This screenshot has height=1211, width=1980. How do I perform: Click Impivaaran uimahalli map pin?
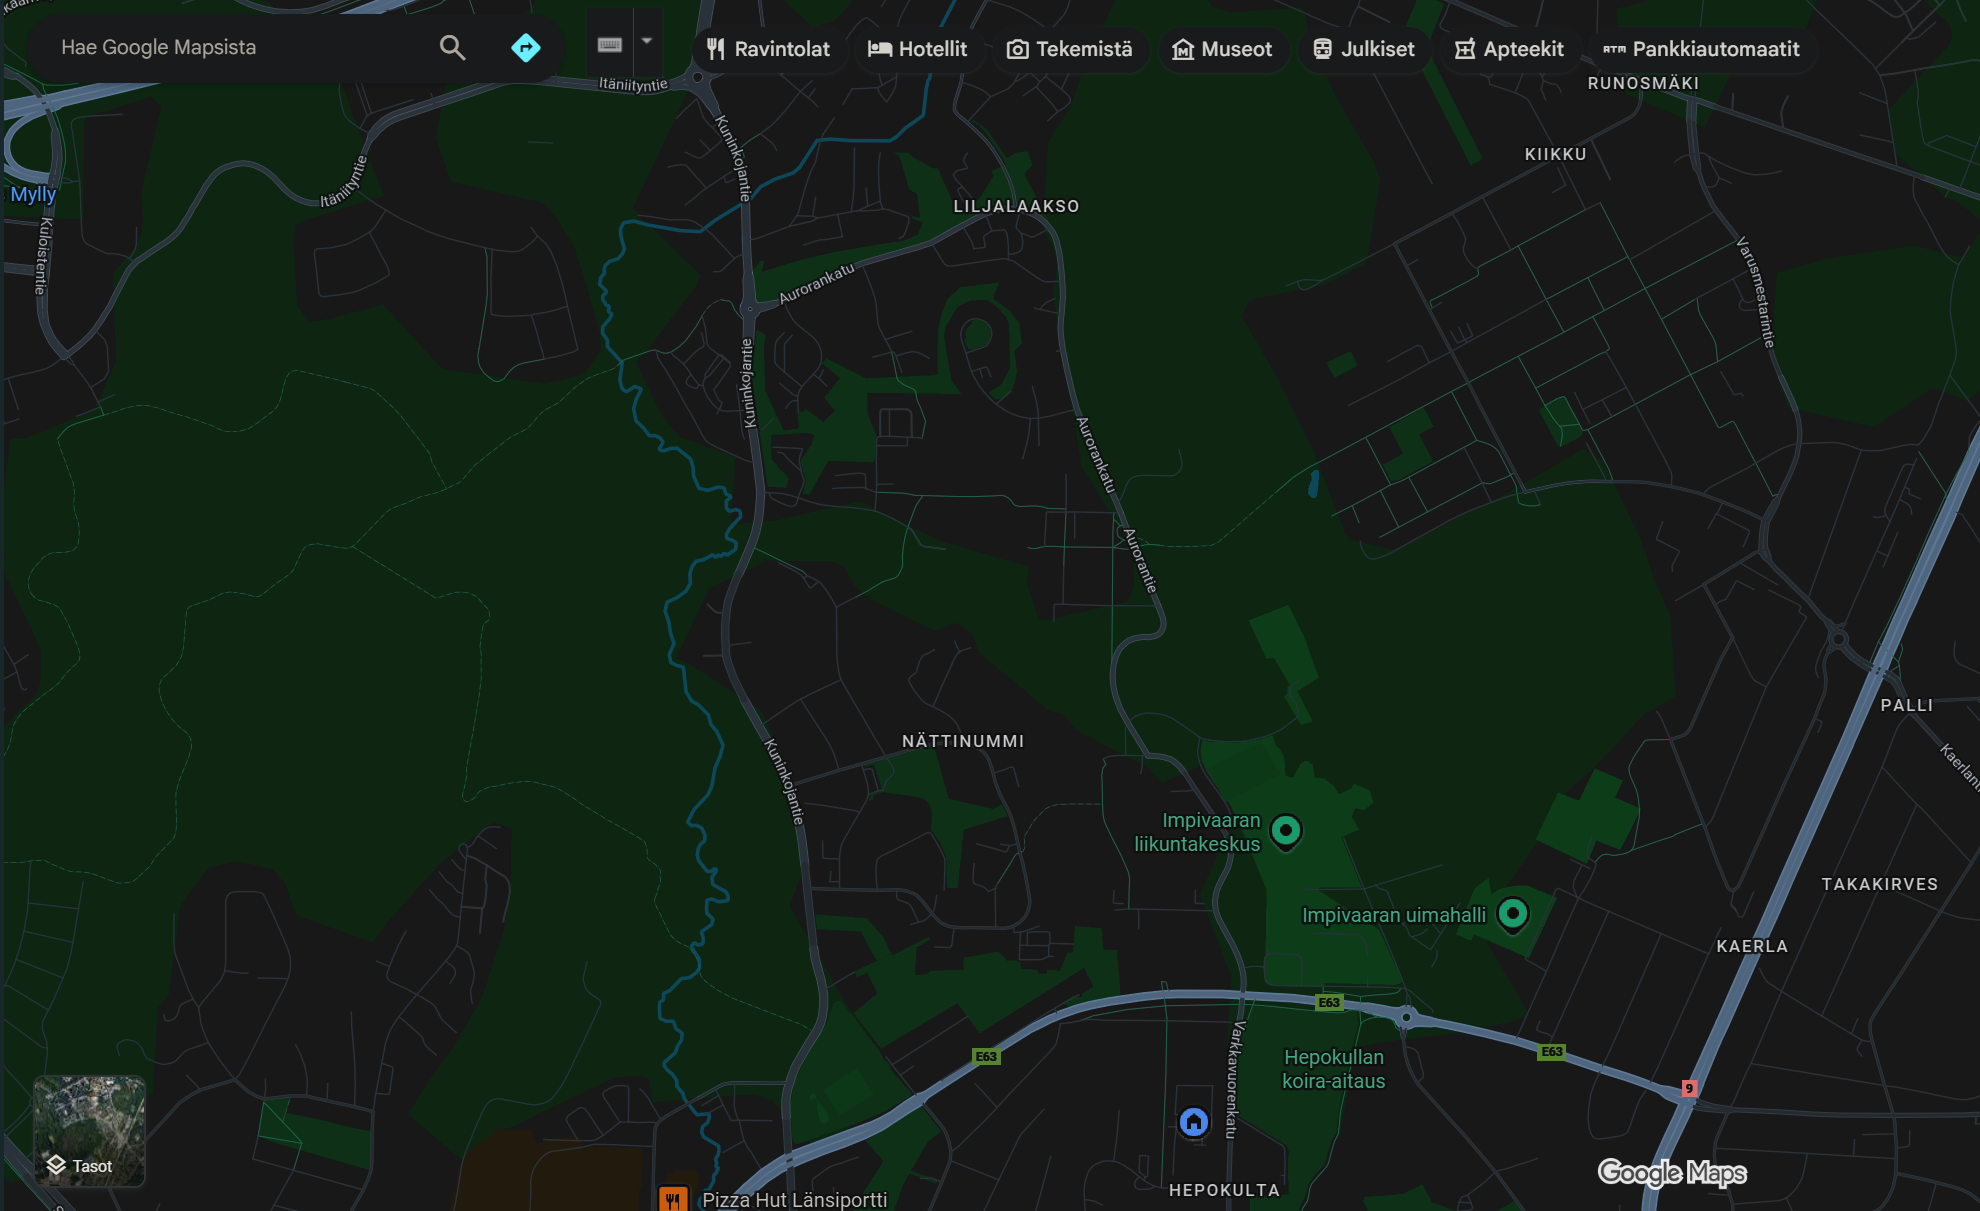pos(1512,913)
